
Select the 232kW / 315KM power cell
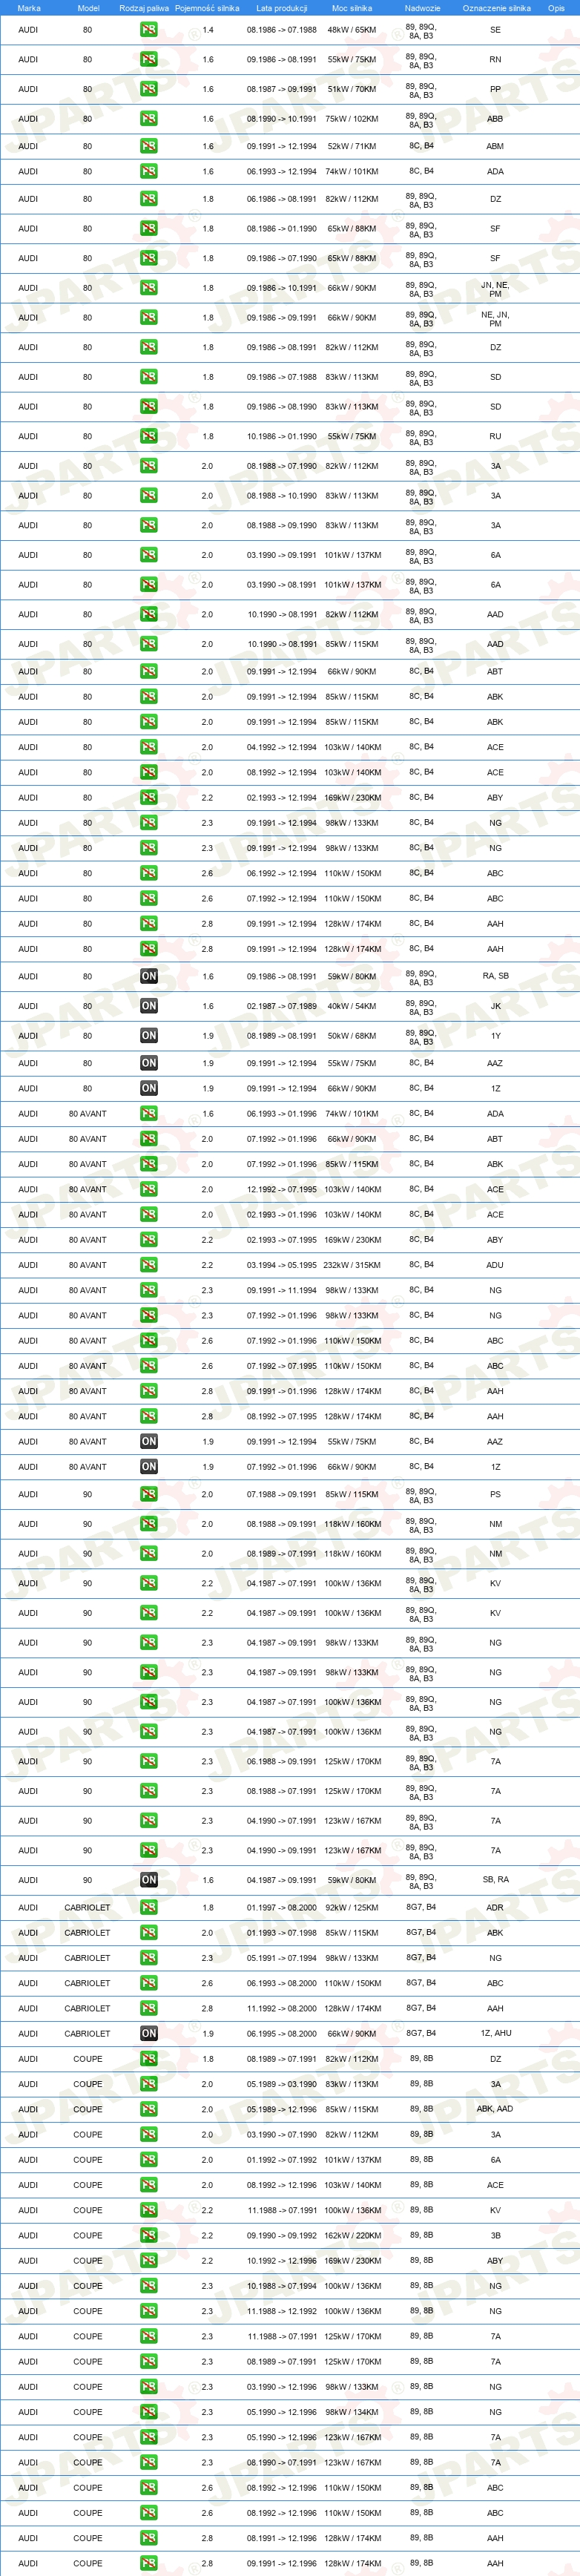(352, 1265)
